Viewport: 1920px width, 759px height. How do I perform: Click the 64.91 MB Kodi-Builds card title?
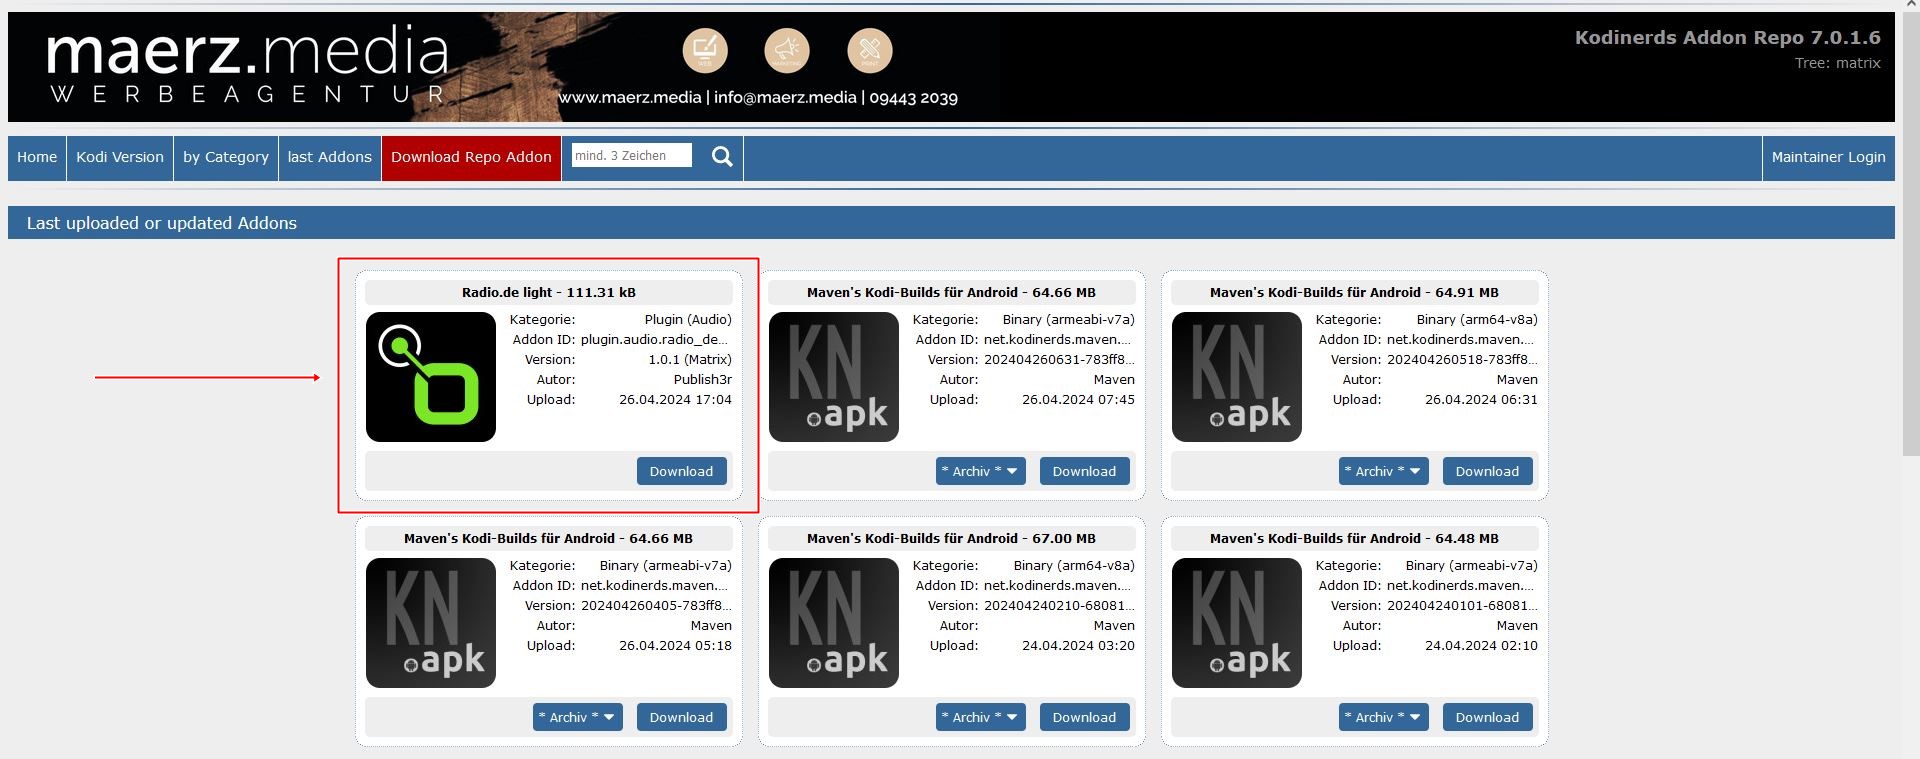(x=1354, y=293)
